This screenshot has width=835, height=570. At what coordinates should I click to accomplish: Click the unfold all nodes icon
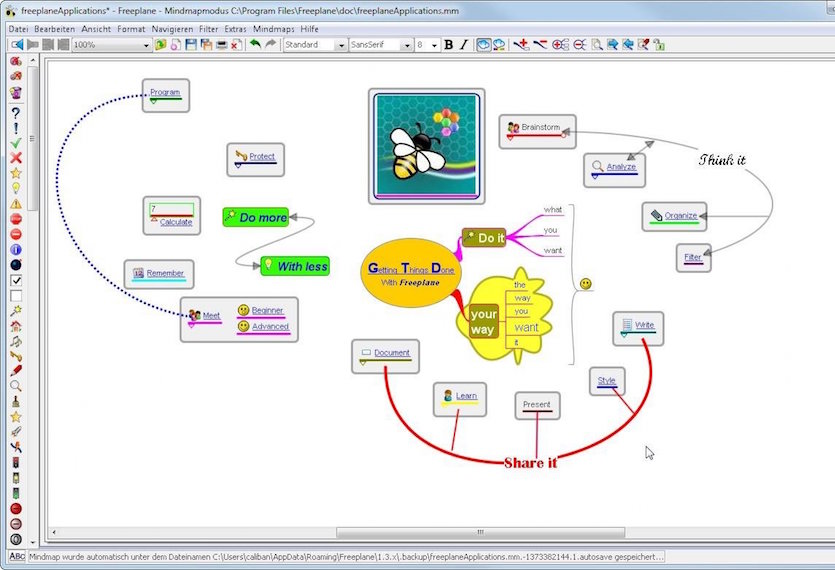pos(560,45)
